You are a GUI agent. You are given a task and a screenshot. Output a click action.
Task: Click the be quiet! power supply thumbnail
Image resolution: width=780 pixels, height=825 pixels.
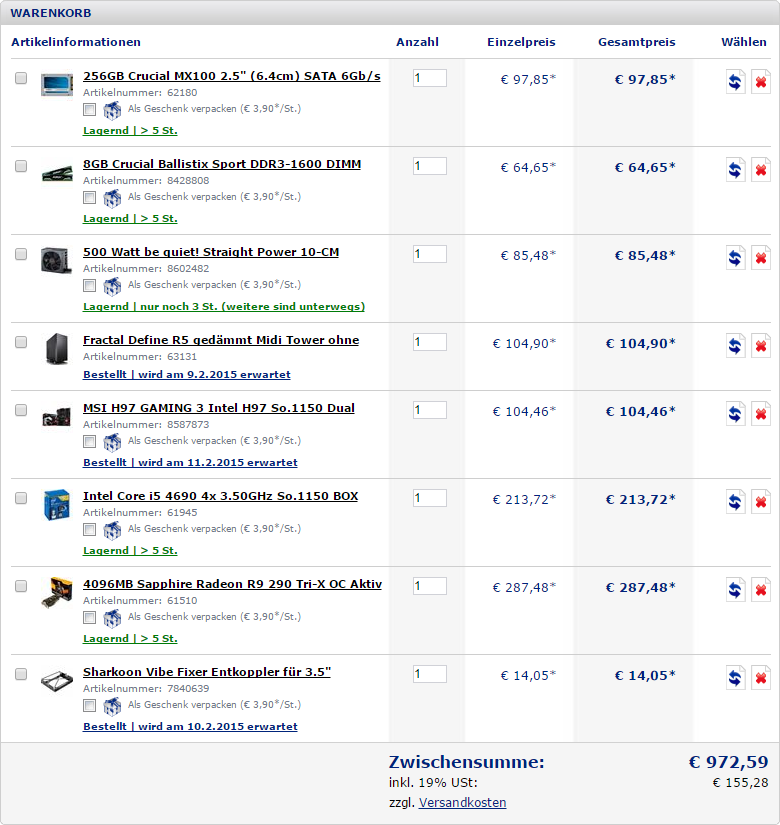tap(56, 260)
